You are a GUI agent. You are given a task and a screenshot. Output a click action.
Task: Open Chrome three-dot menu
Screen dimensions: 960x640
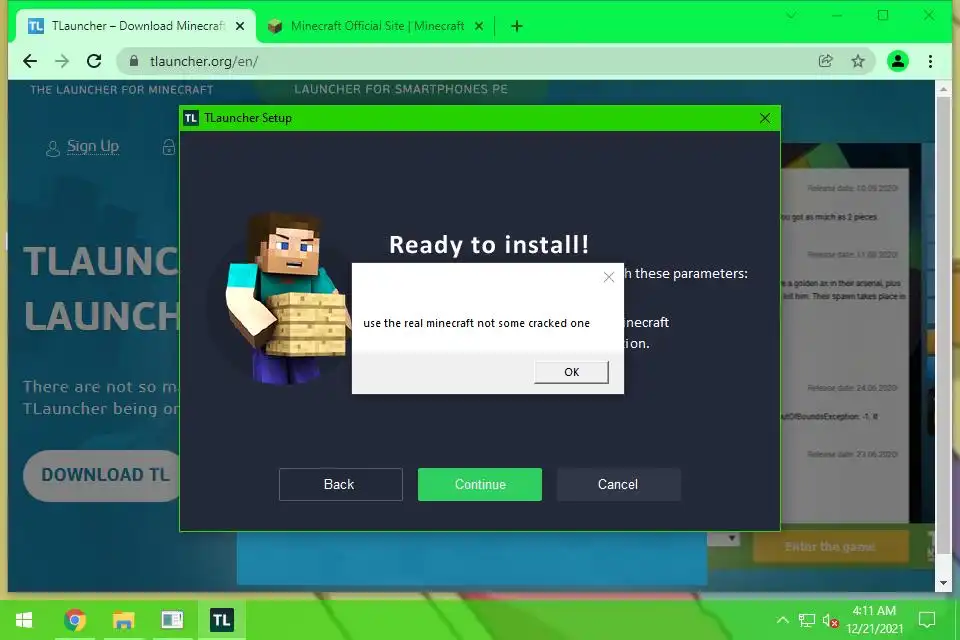pos(930,61)
